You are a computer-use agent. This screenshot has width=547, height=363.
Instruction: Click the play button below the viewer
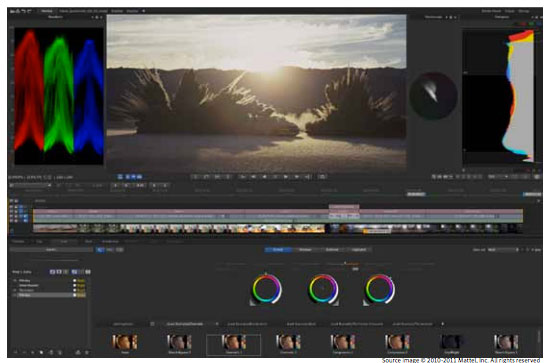(x=286, y=177)
